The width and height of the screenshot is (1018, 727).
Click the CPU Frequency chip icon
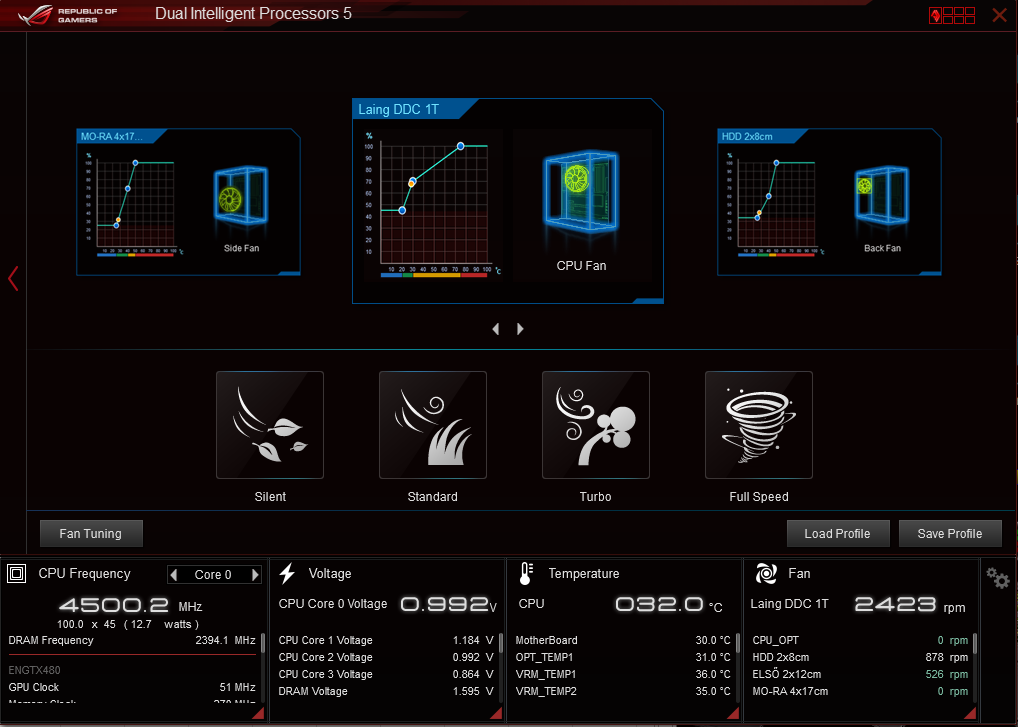(16, 574)
